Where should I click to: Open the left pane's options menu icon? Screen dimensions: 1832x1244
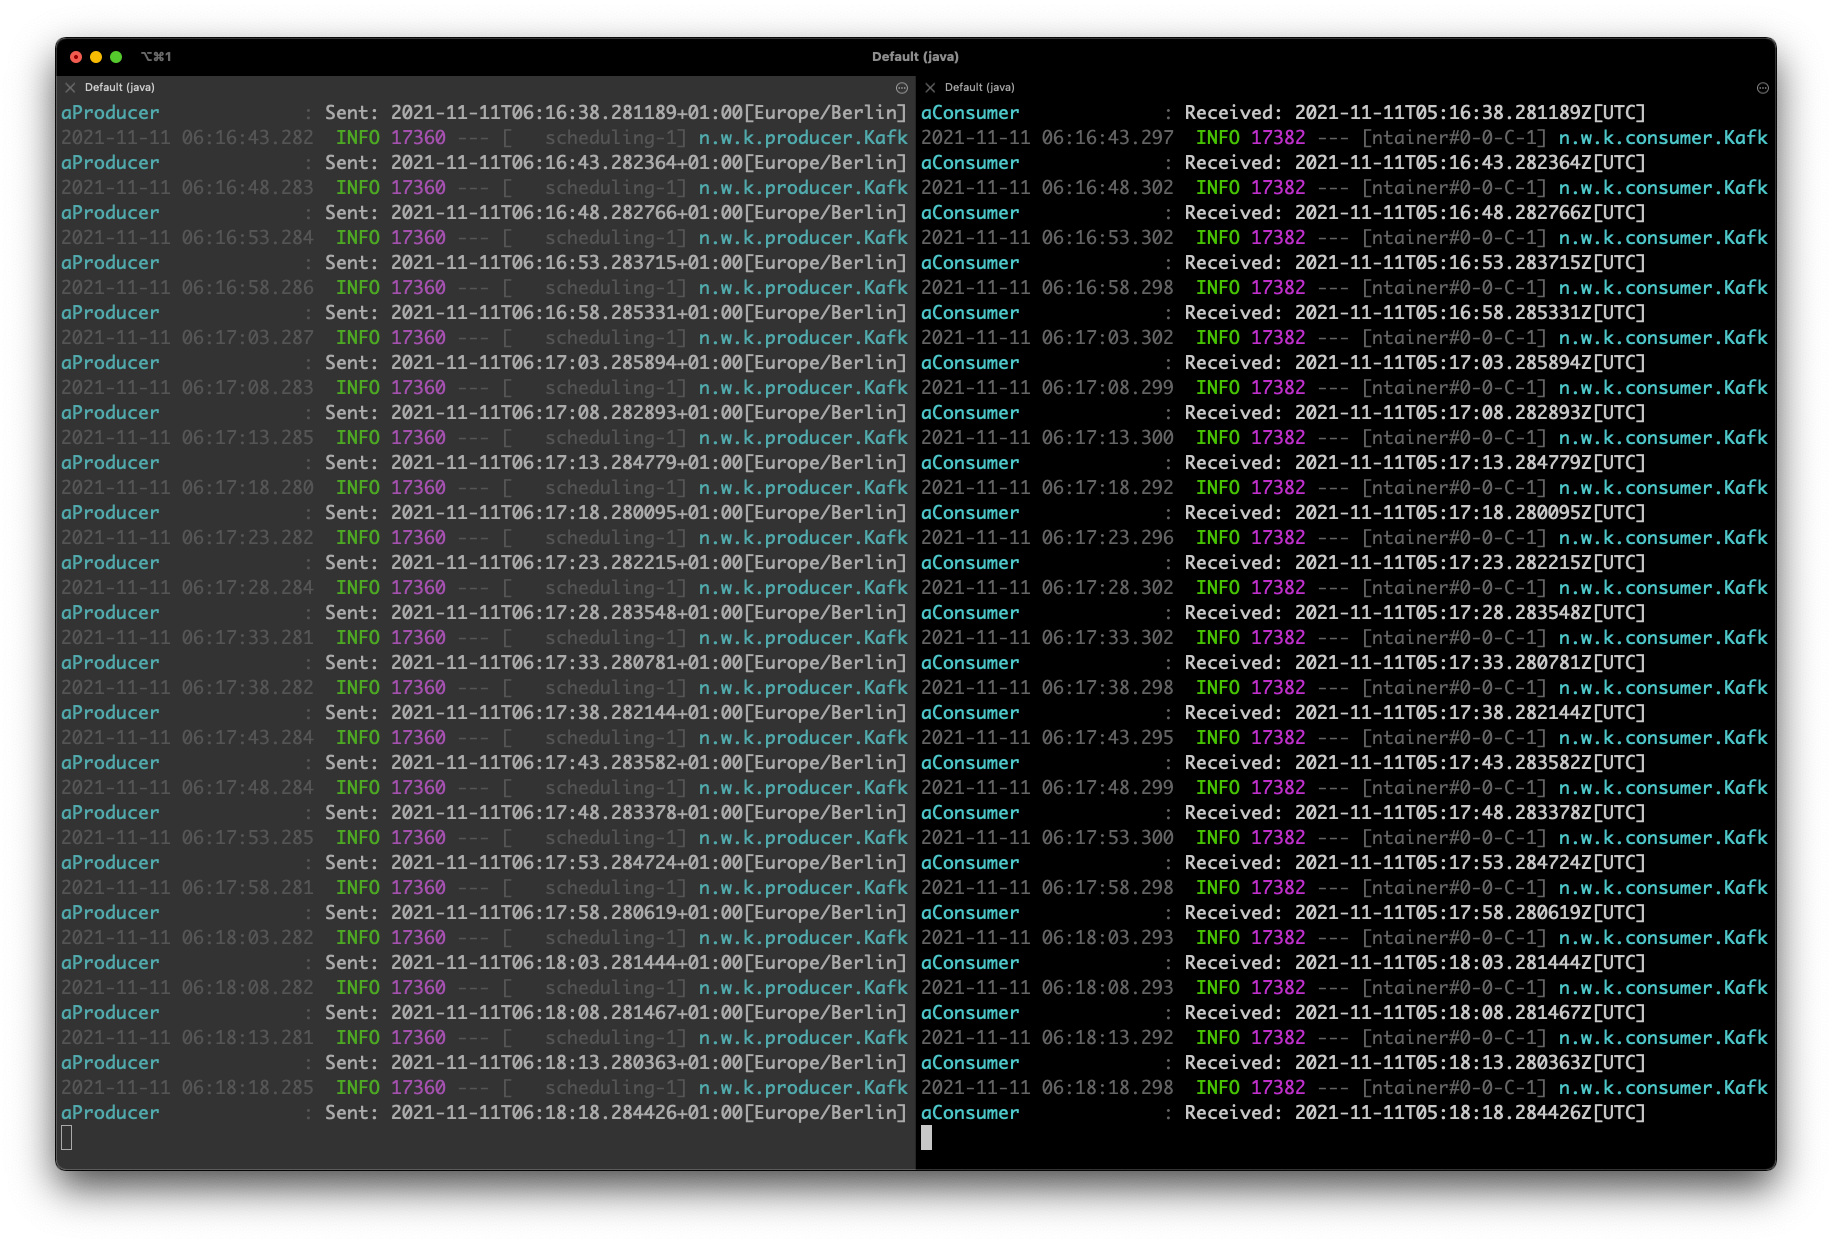902,88
